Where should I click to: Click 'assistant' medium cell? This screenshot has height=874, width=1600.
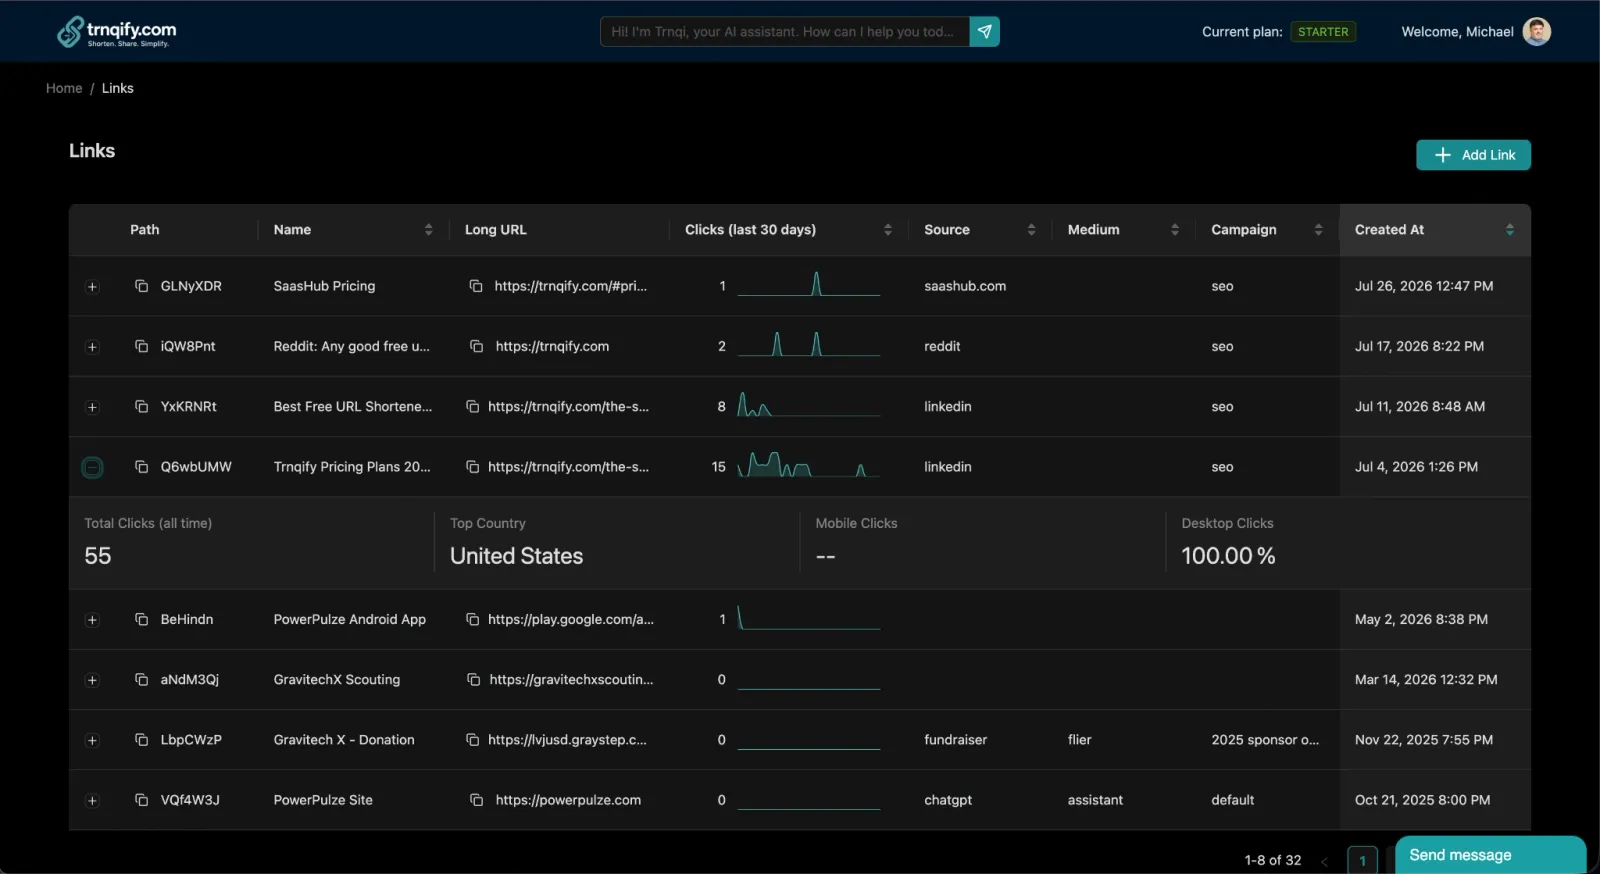(1095, 800)
